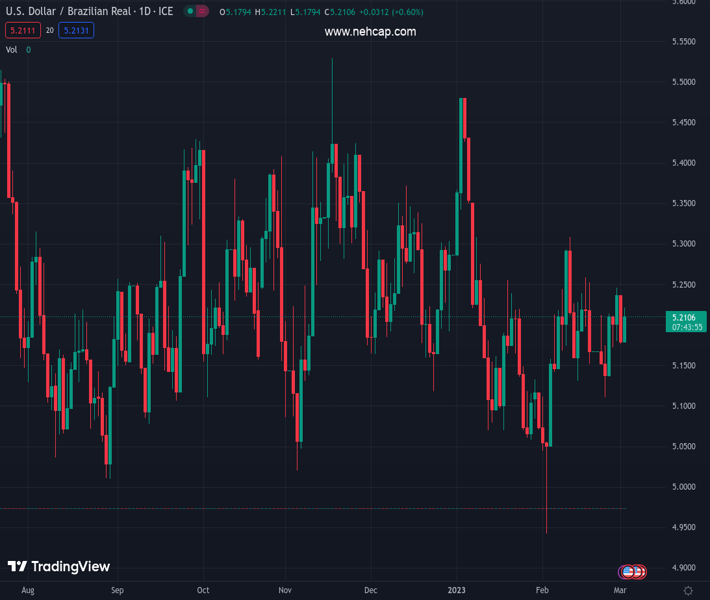
Task: Click the 5.0000 level on price scale
Action: (683, 487)
